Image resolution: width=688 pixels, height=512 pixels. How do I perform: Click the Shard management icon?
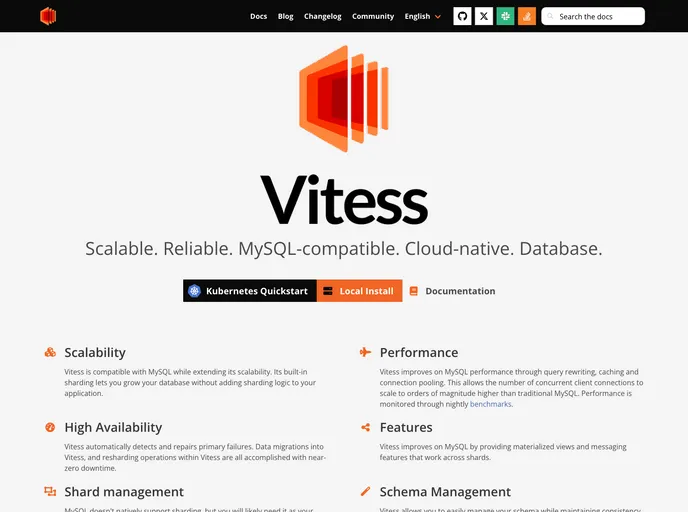click(x=50, y=491)
